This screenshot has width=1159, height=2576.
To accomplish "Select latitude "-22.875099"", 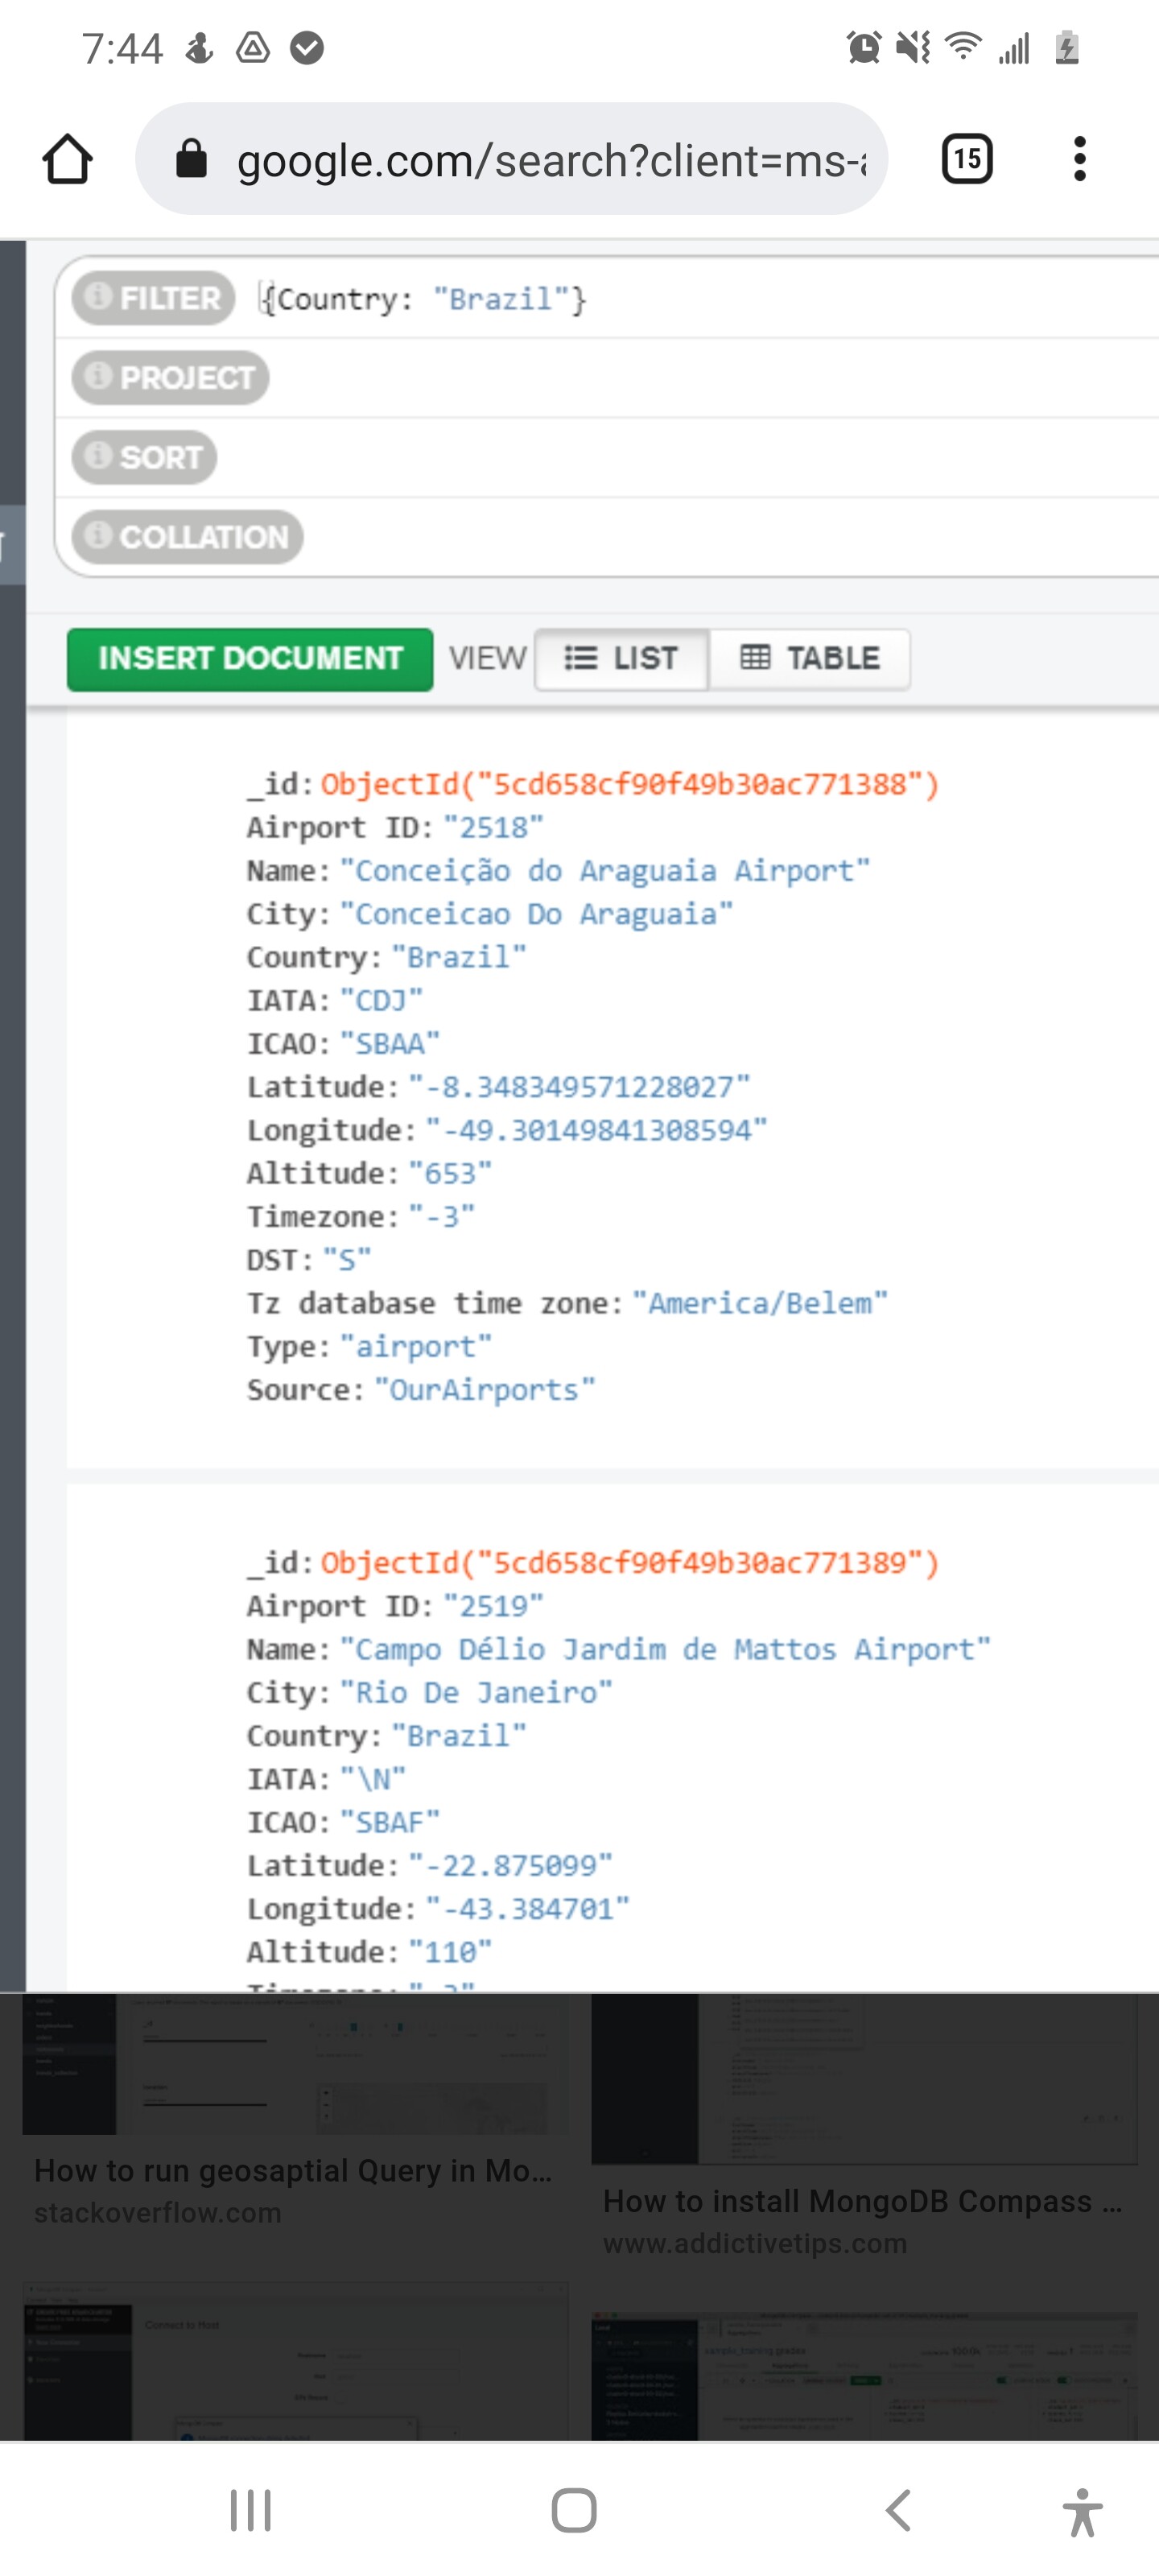I will pyautogui.click(x=510, y=1865).
